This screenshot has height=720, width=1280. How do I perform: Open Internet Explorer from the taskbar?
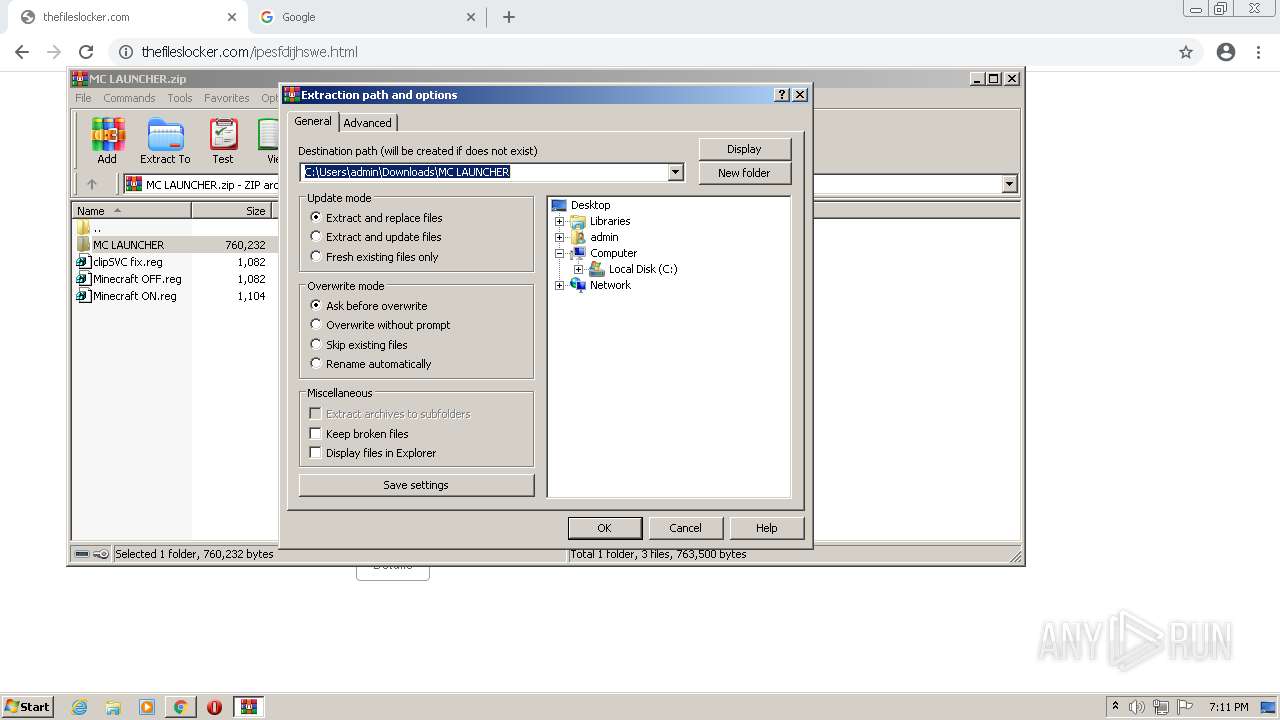(80, 707)
